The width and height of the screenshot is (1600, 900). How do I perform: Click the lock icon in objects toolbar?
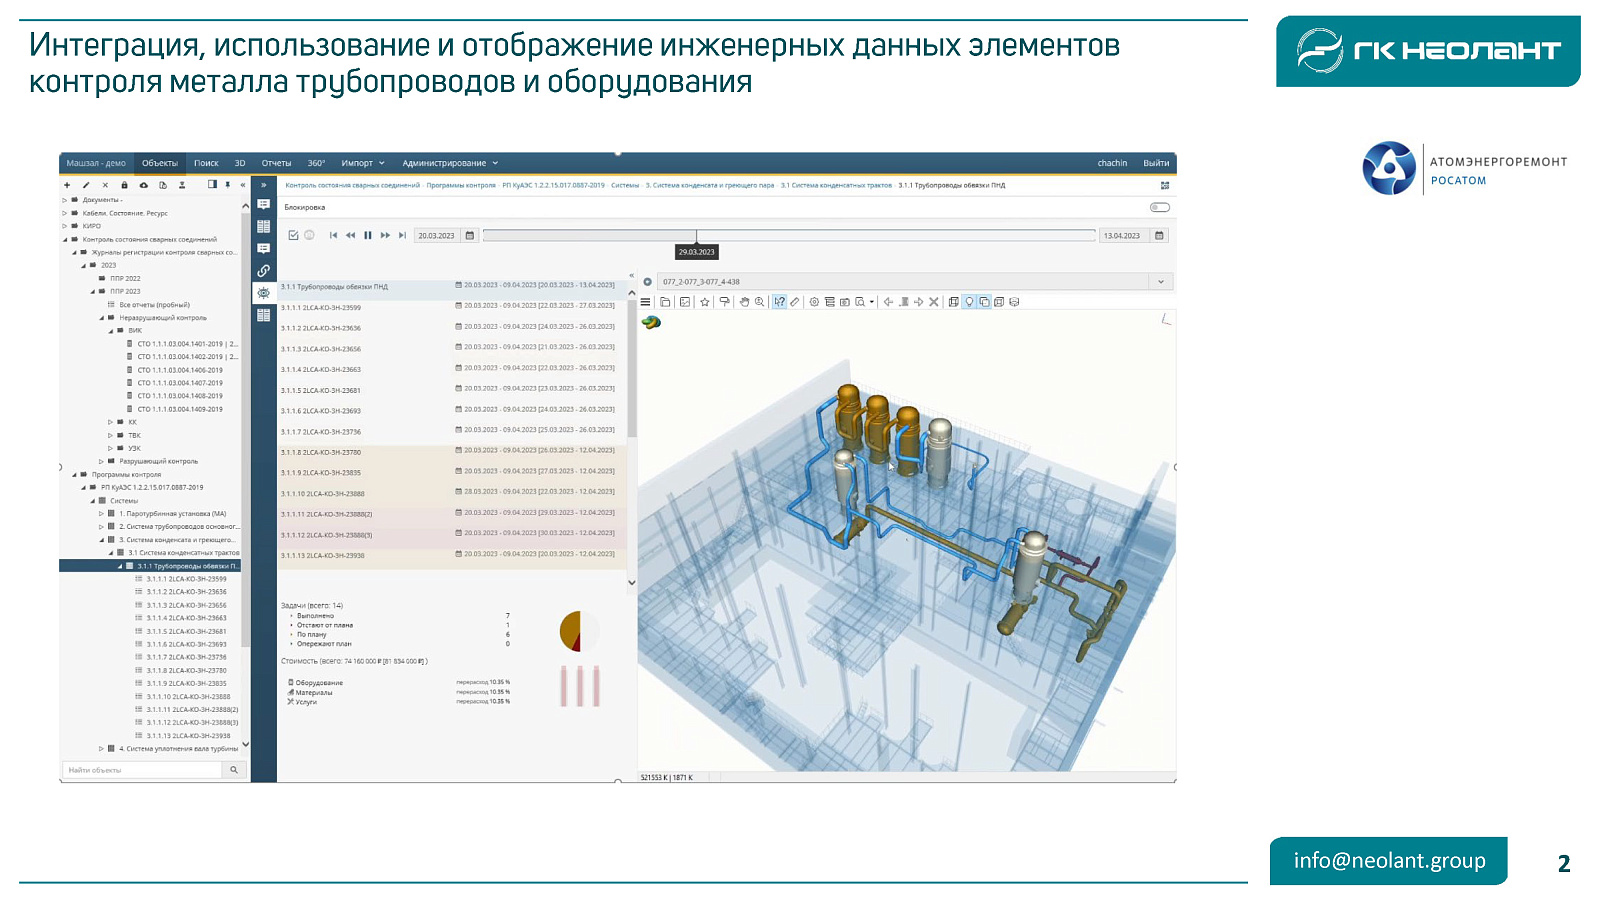[124, 185]
